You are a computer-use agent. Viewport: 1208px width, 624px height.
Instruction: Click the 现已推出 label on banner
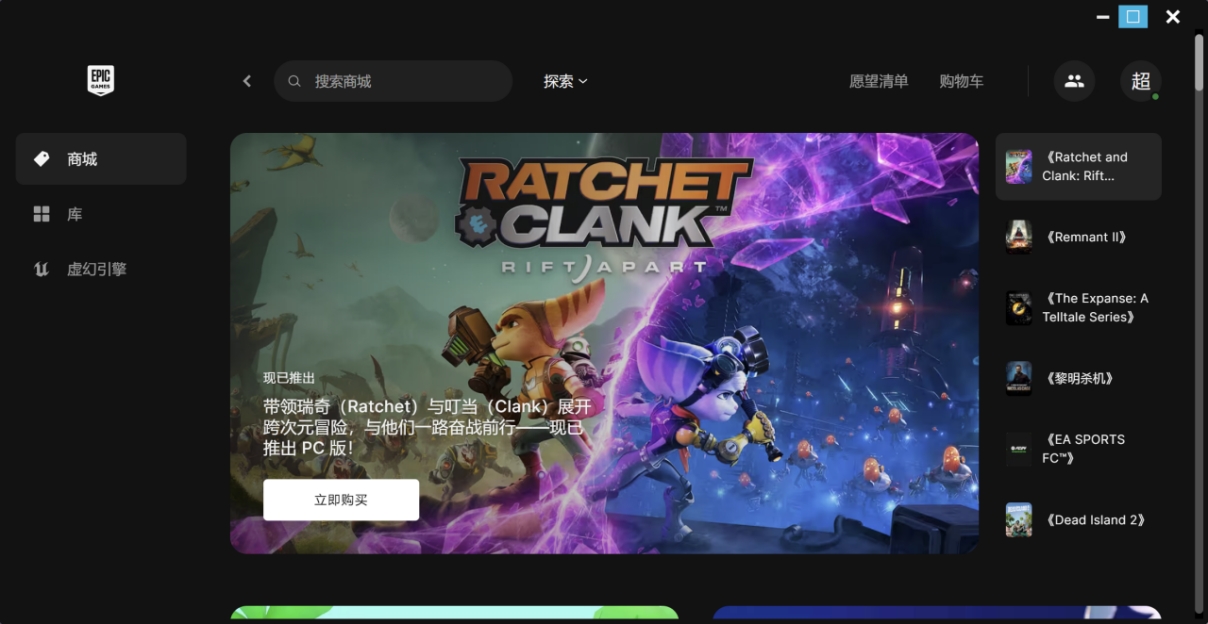[289, 378]
